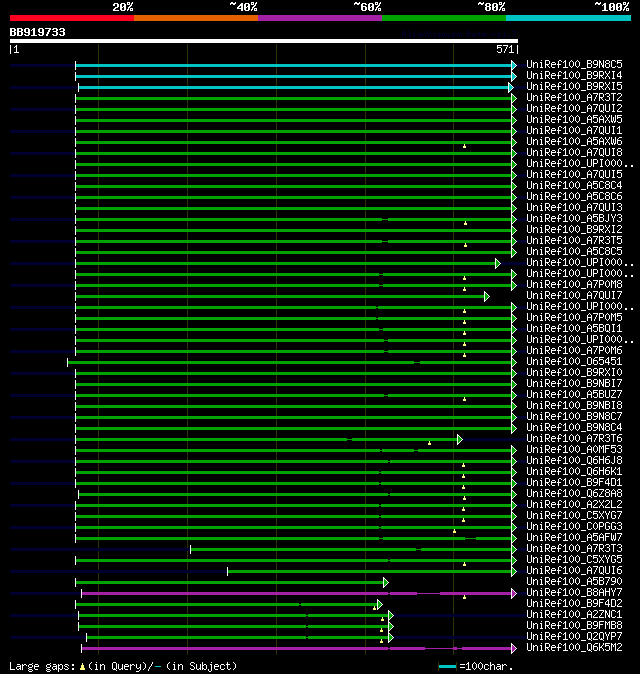The width and height of the screenshot is (640, 674).
Task: Select UniRef100_A5B790 label
Action: click(574, 582)
